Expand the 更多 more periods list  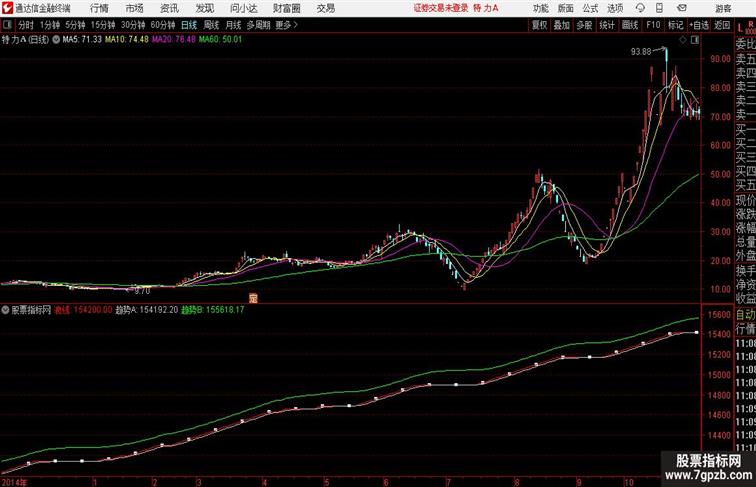point(286,25)
